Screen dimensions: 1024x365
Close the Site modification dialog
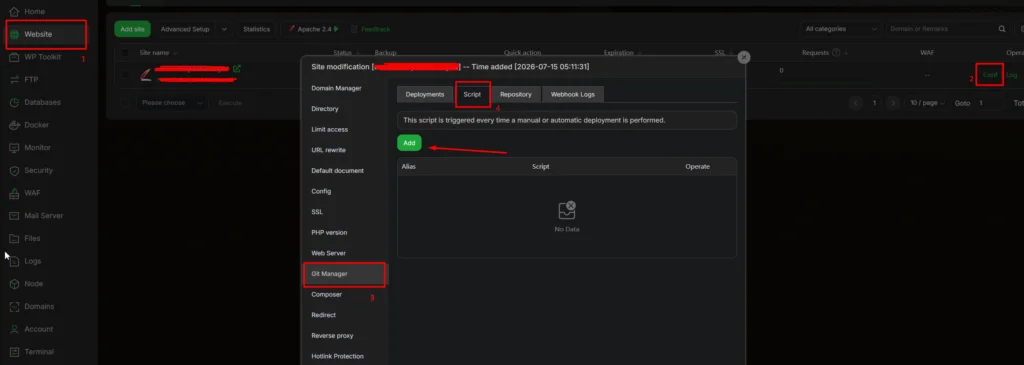coord(743,57)
